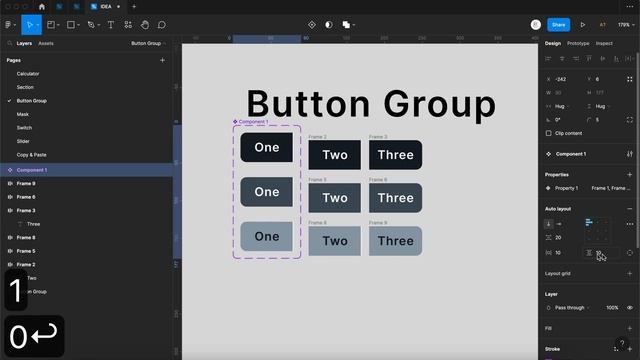Select the Pen tool
640x360 pixels.
click(91, 25)
